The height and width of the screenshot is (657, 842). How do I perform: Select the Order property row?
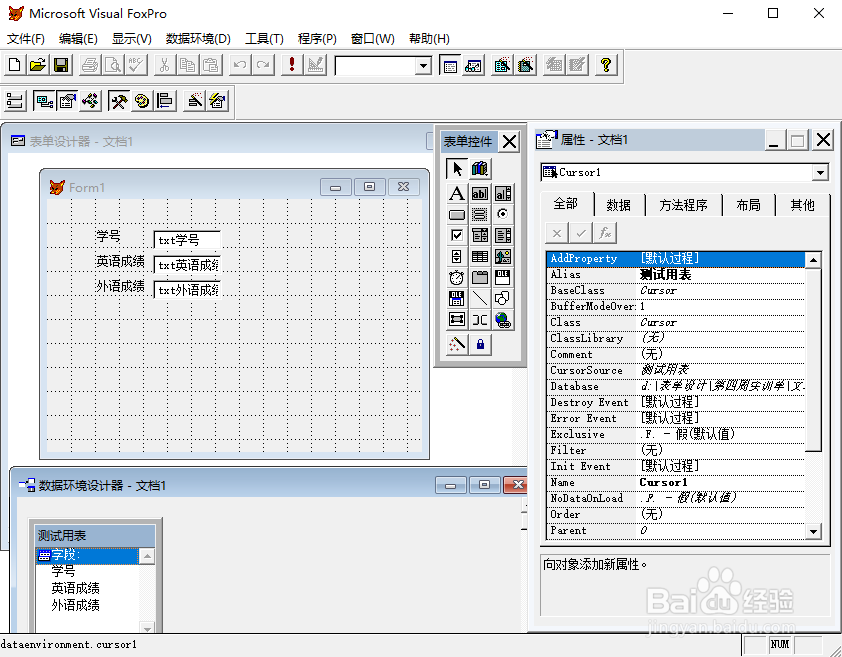tap(676, 515)
